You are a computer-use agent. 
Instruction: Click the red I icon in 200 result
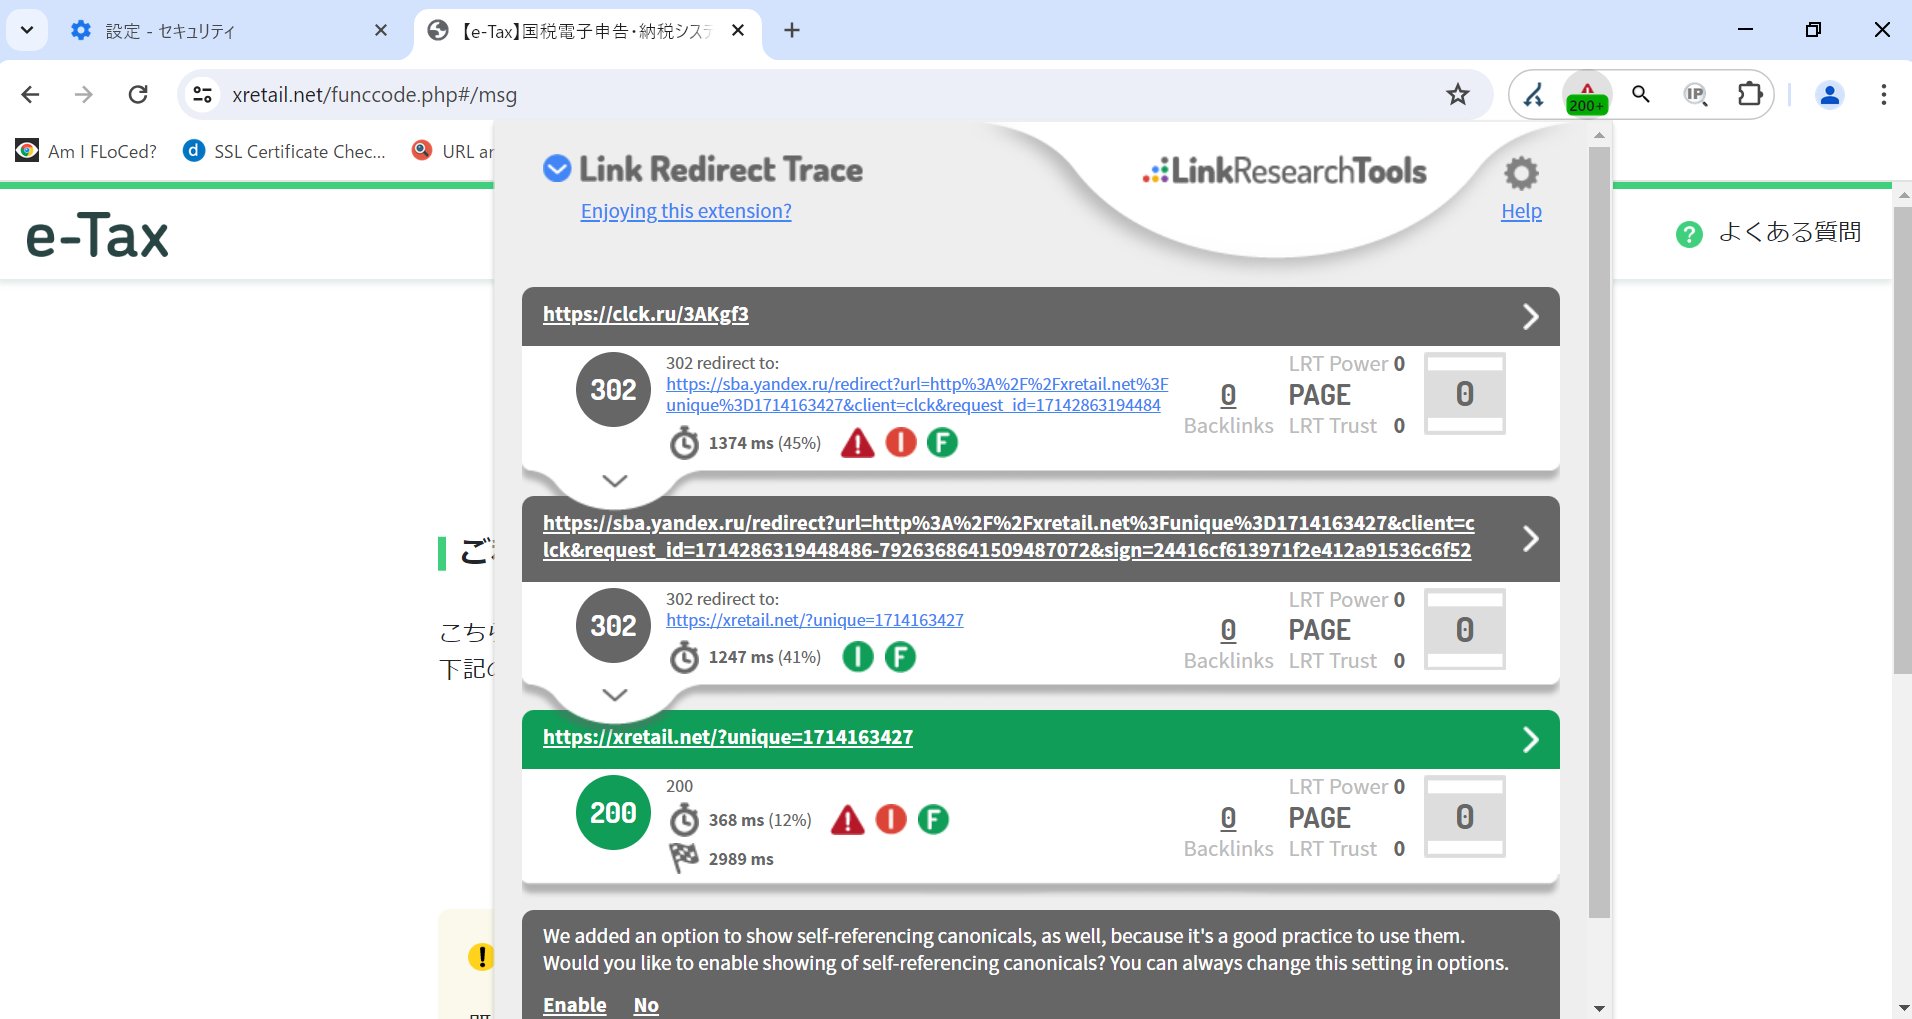891,820
